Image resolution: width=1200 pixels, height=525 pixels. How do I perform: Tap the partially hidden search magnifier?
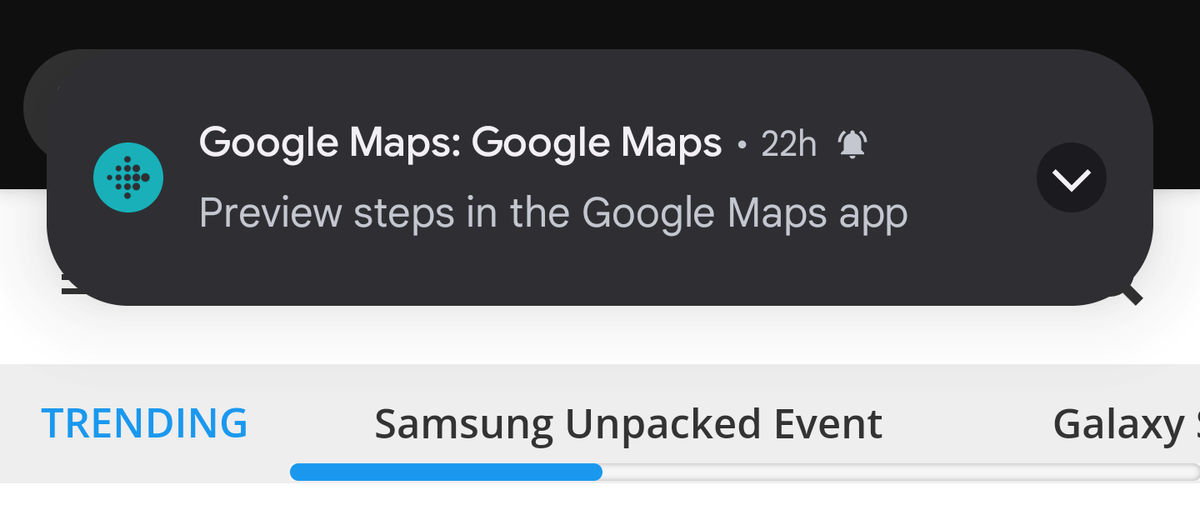coord(1132,292)
